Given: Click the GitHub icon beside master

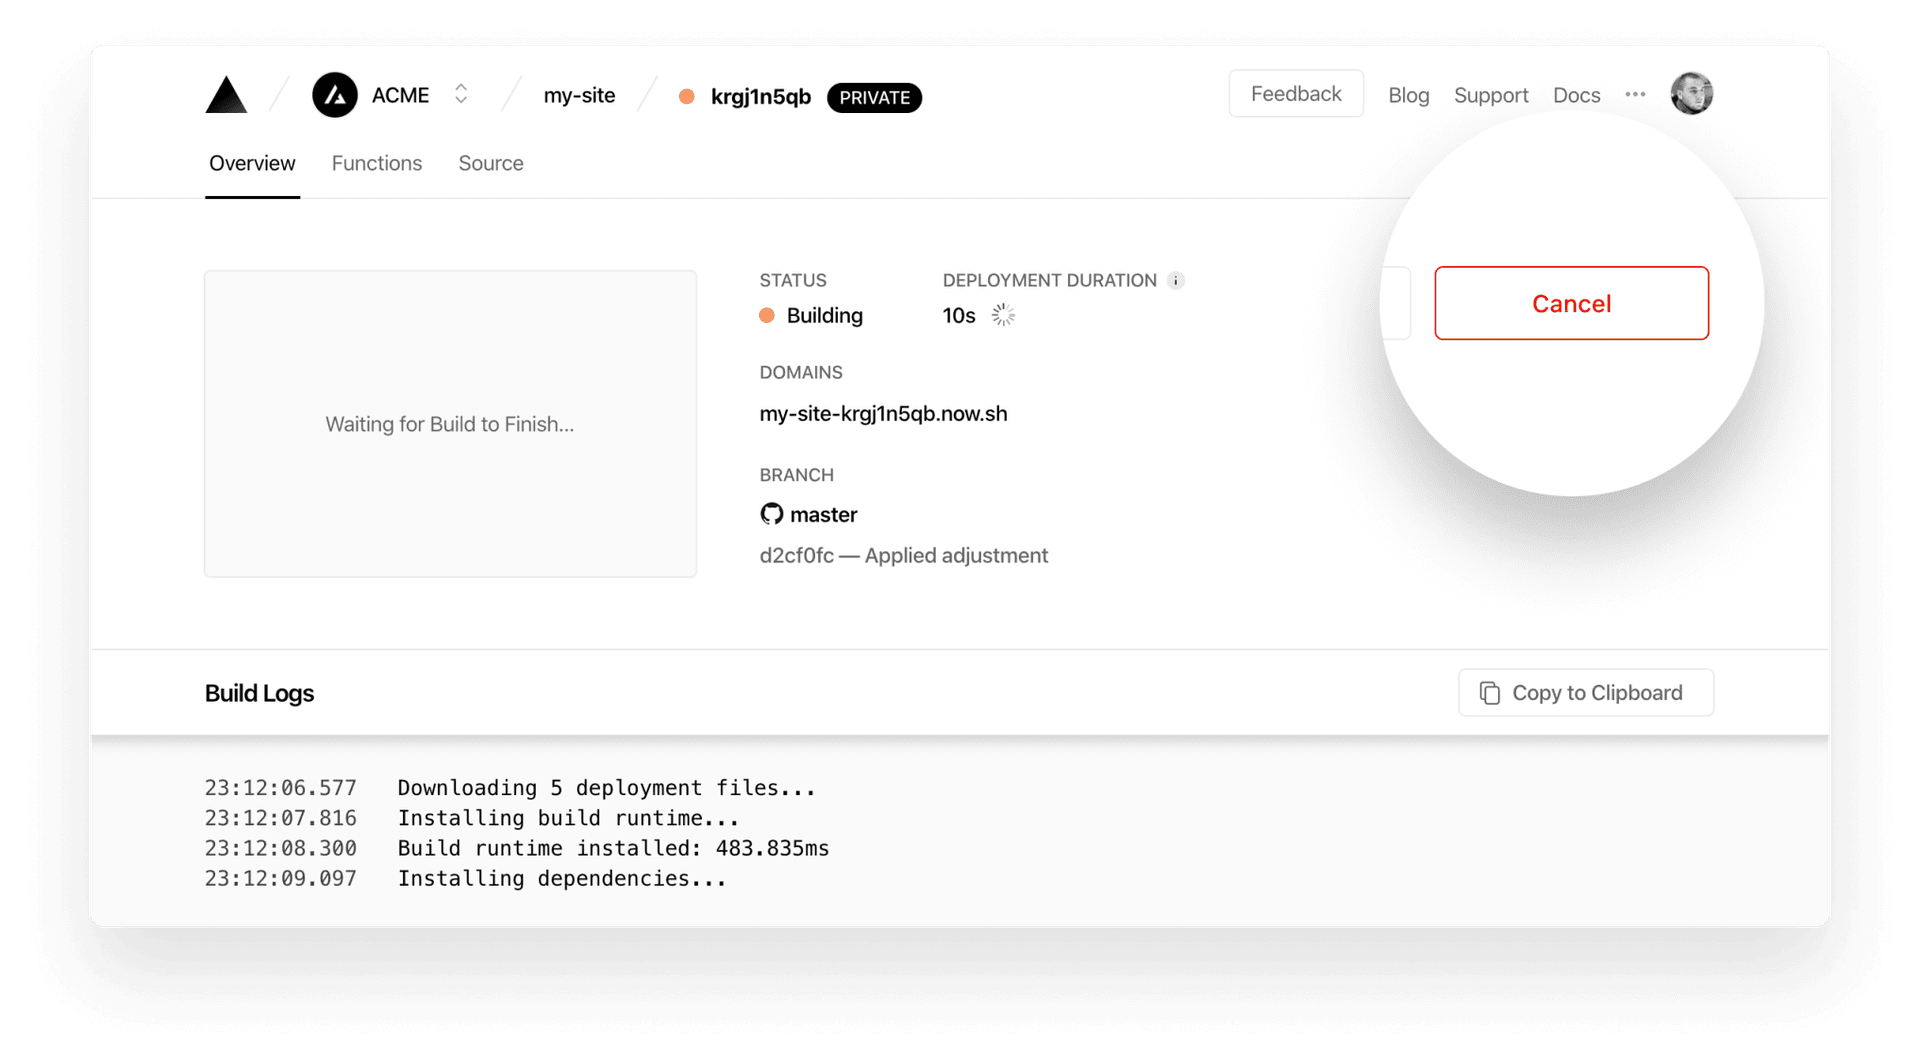Looking at the screenshot, I should (771, 515).
